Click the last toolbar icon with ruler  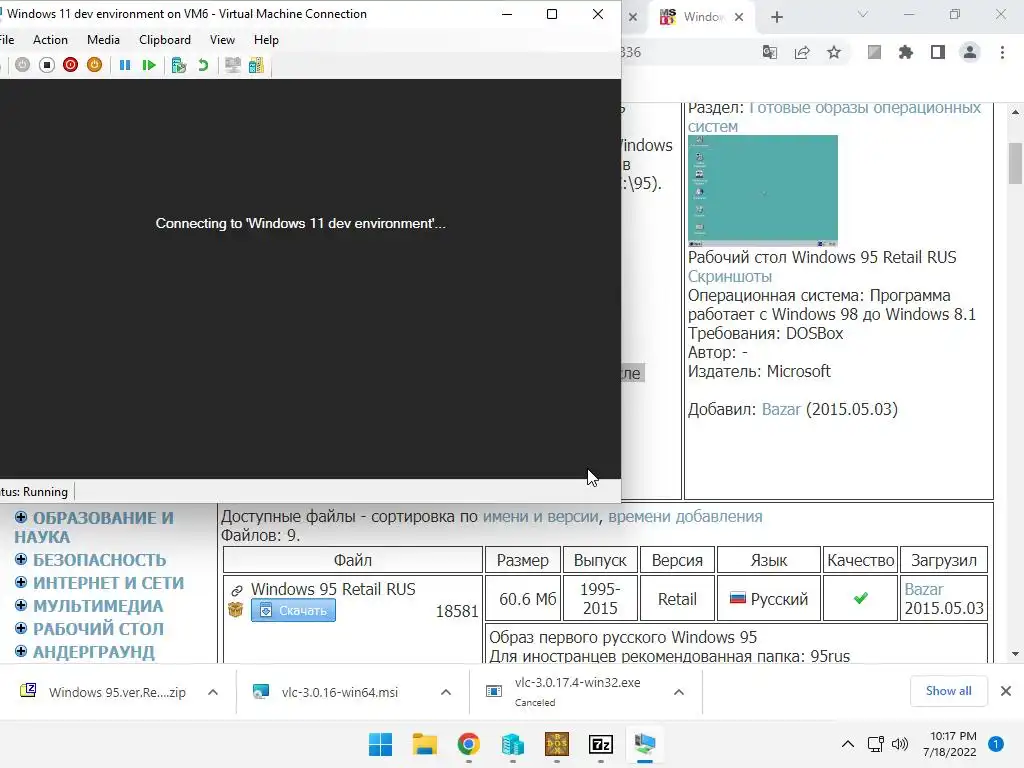tap(256, 65)
